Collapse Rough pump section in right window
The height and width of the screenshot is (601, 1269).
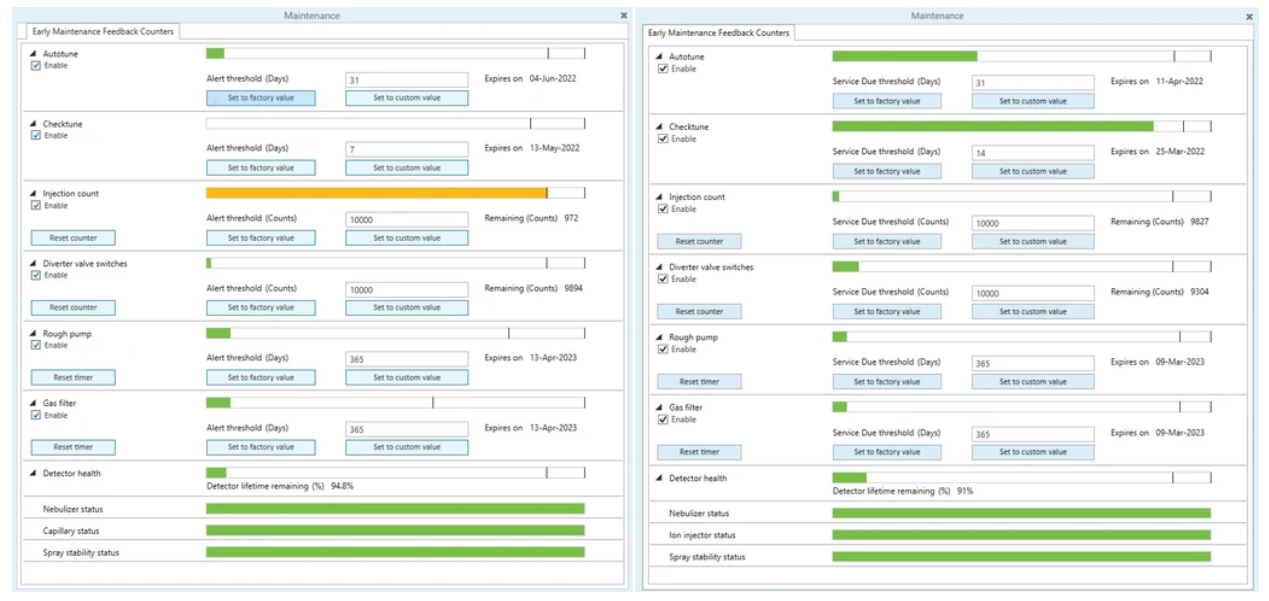[658, 337]
